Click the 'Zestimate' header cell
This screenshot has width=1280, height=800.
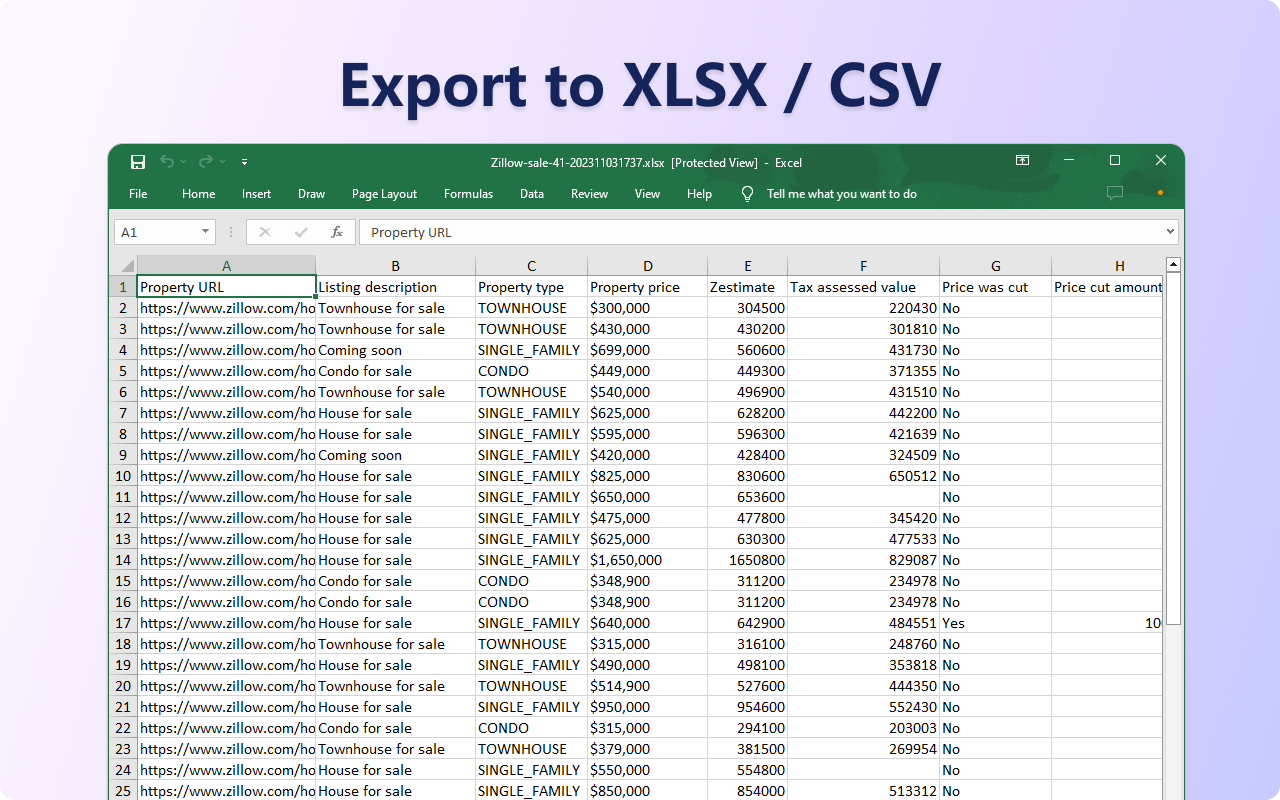[x=748, y=287]
